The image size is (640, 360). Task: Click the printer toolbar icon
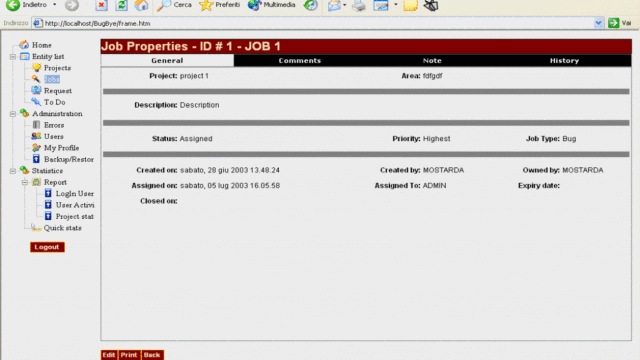pos(359,5)
